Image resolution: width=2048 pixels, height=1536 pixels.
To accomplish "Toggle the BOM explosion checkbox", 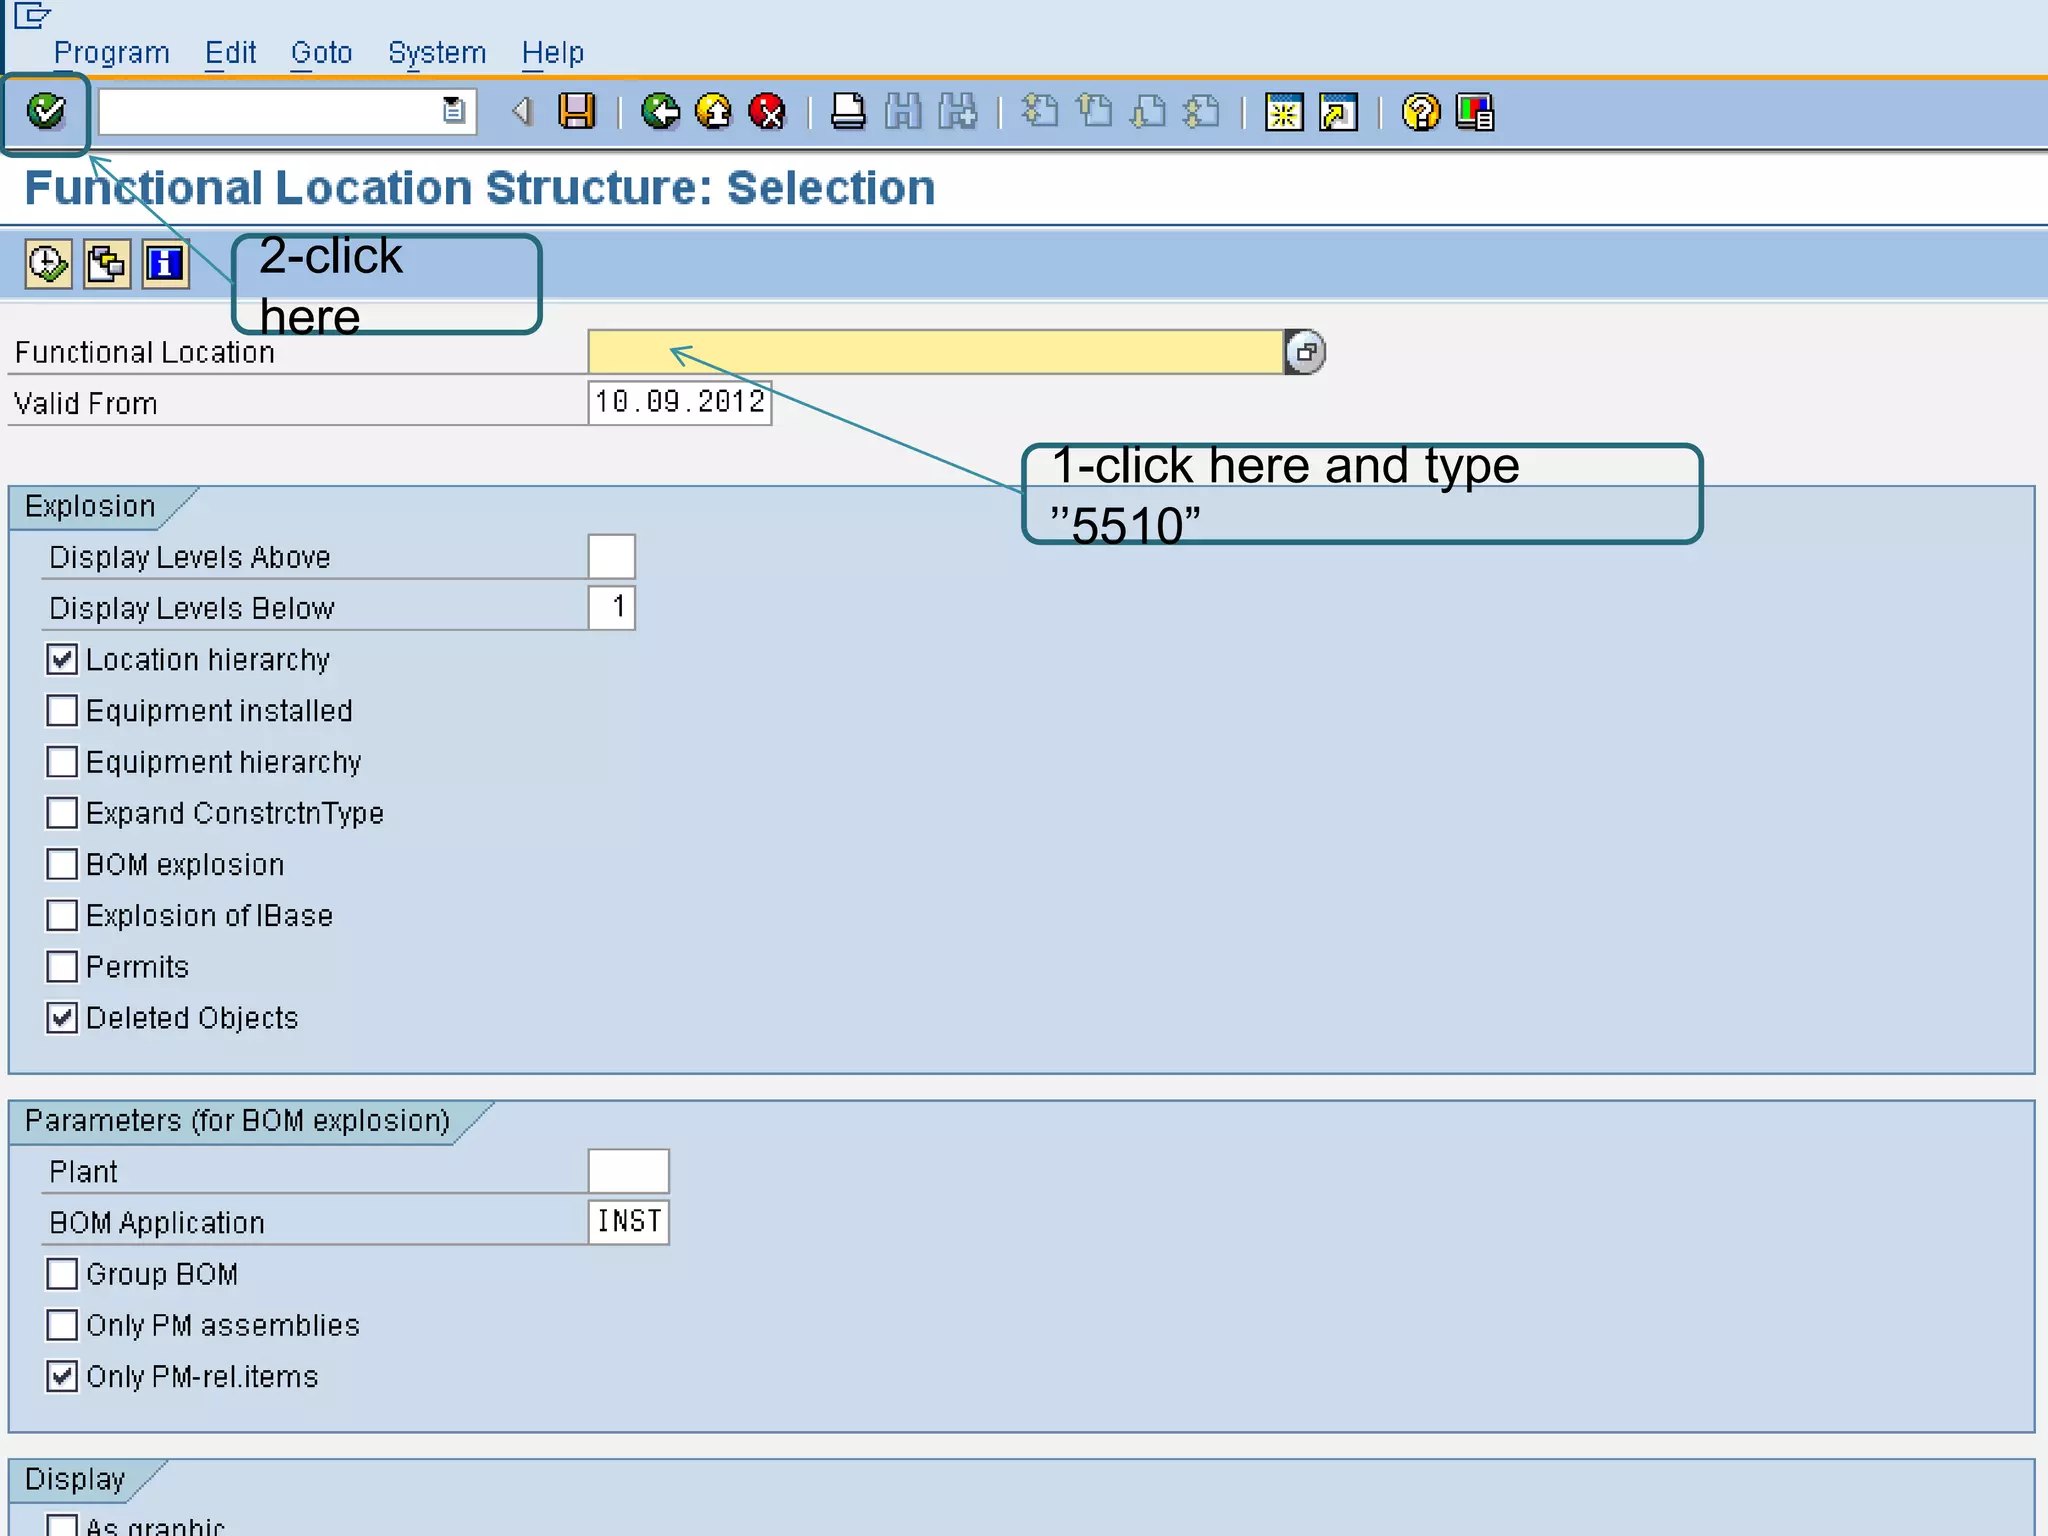I will pos(62,864).
